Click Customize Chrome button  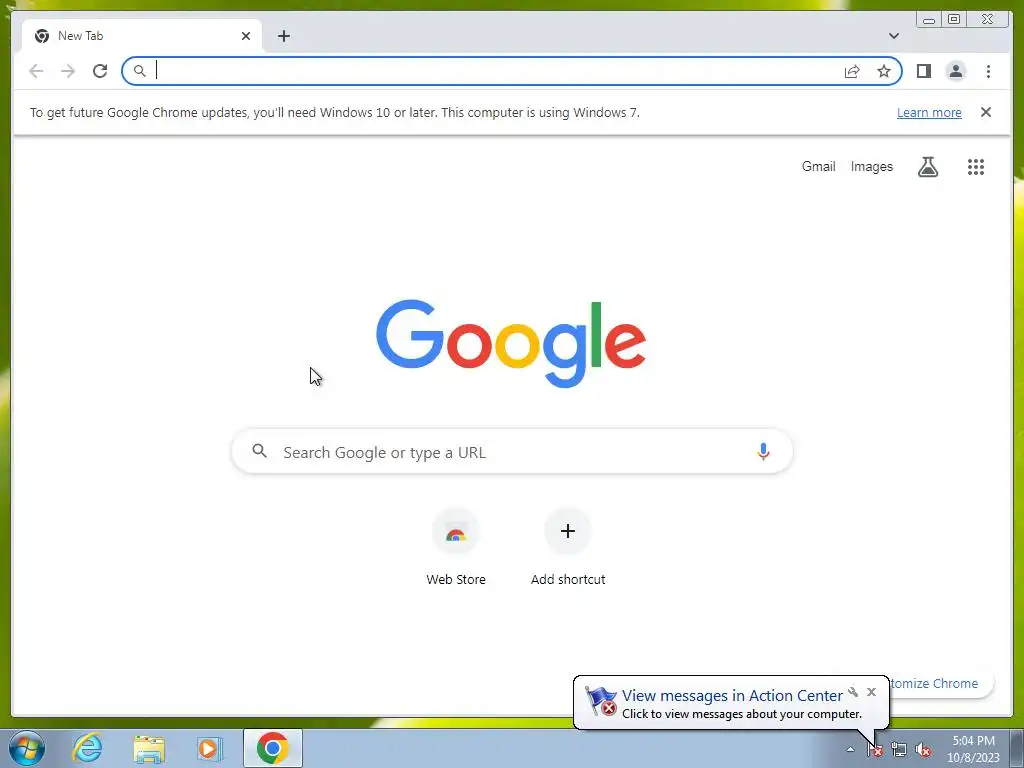tap(941, 683)
